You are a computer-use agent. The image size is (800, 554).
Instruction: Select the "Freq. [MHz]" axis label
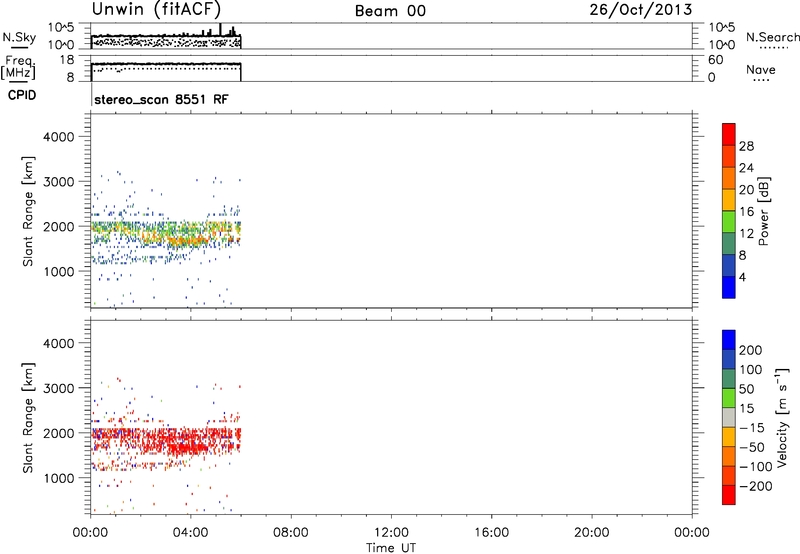pos(18,67)
